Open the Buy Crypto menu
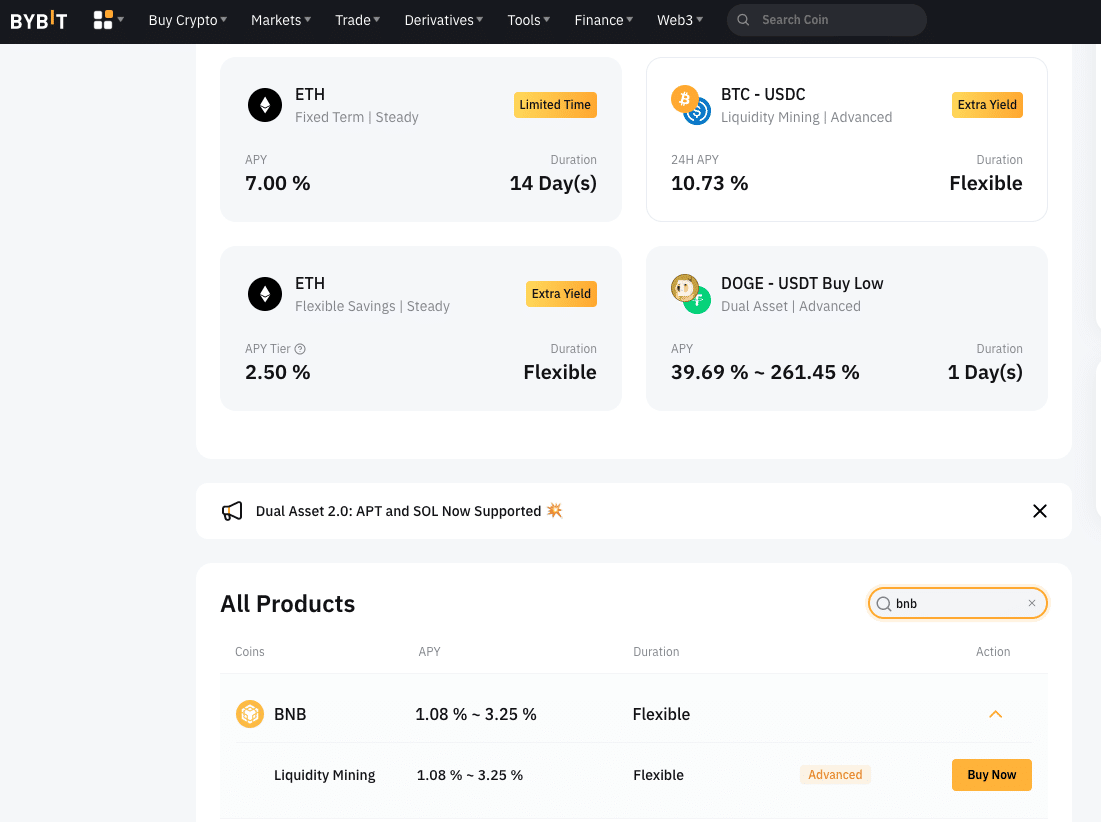 pyautogui.click(x=187, y=20)
